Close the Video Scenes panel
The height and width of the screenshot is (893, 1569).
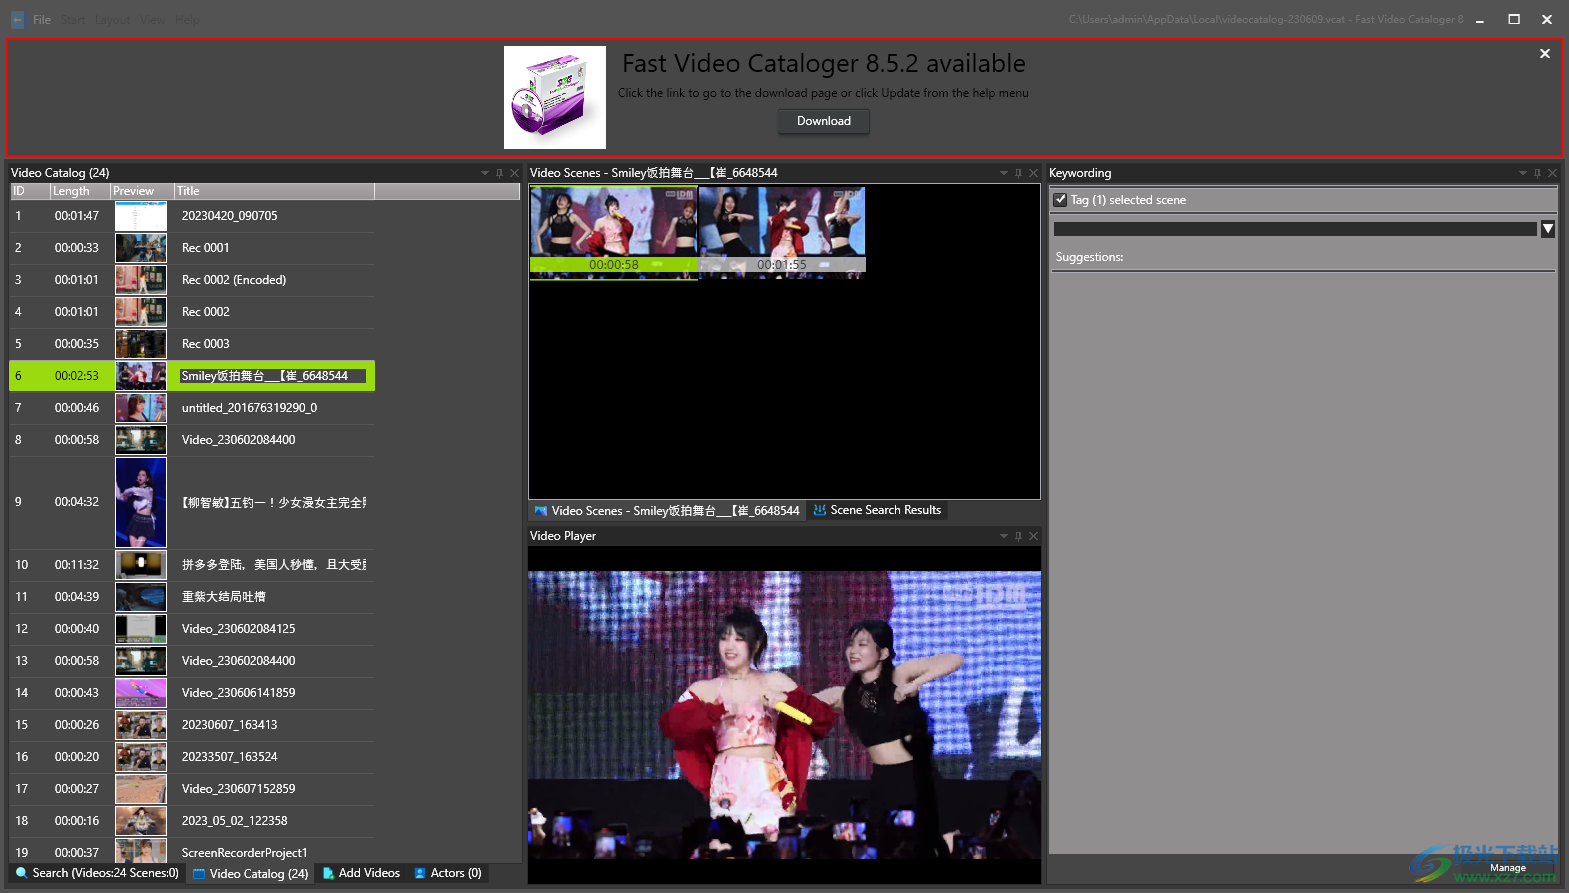(1034, 173)
